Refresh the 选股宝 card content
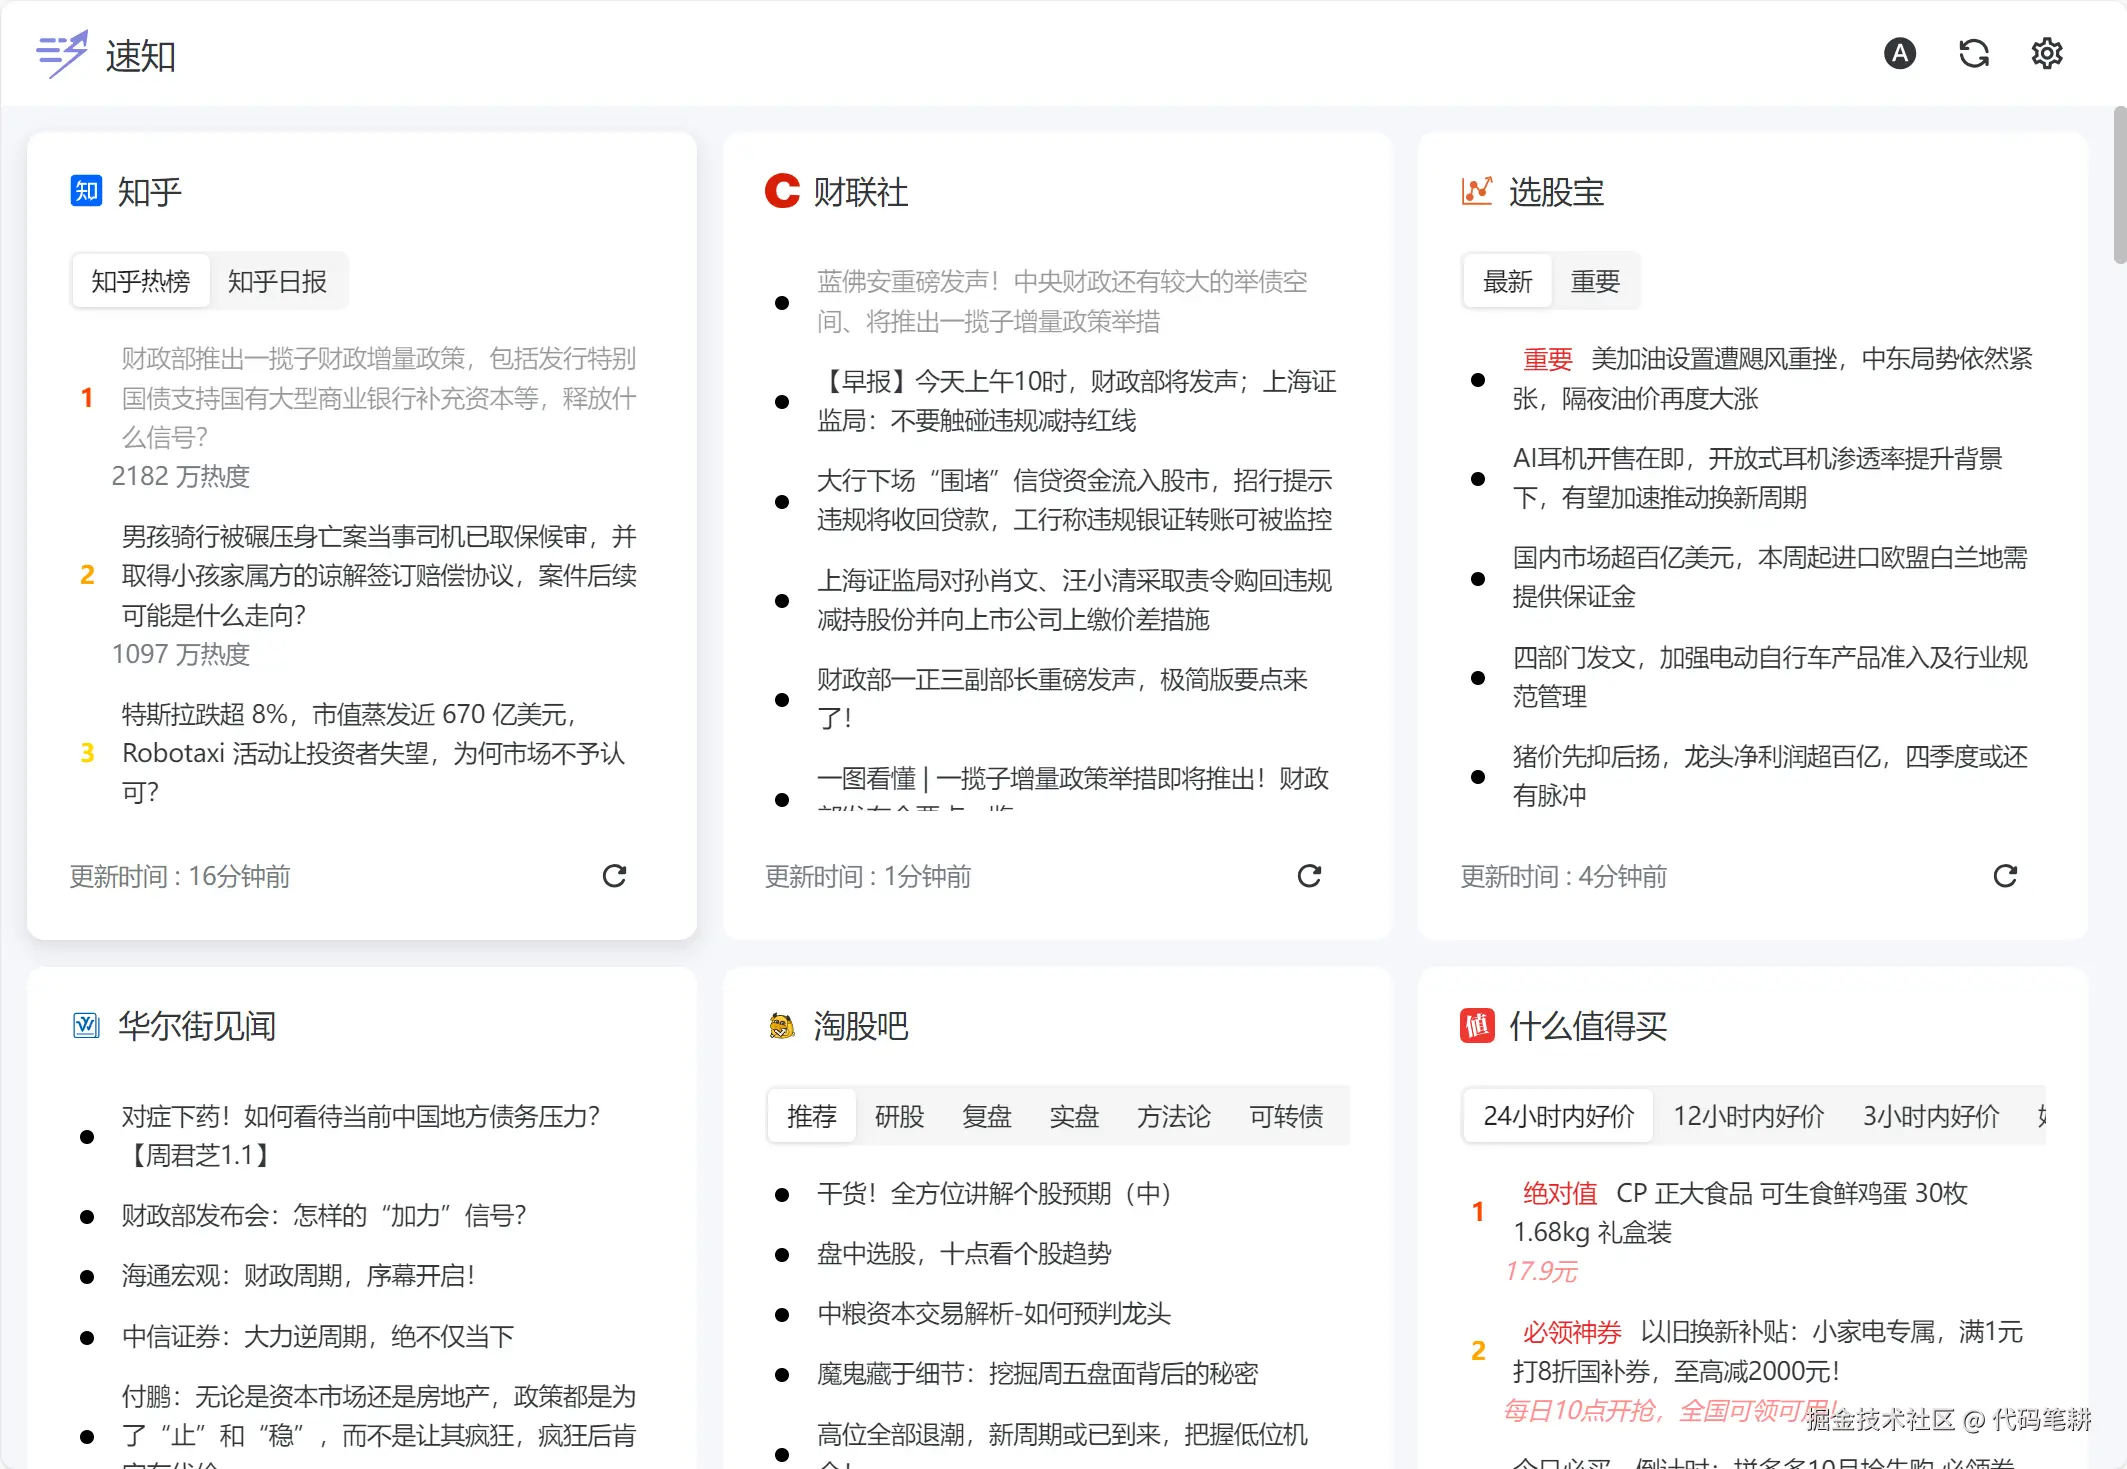This screenshot has height=1469, width=2127. [2005, 876]
